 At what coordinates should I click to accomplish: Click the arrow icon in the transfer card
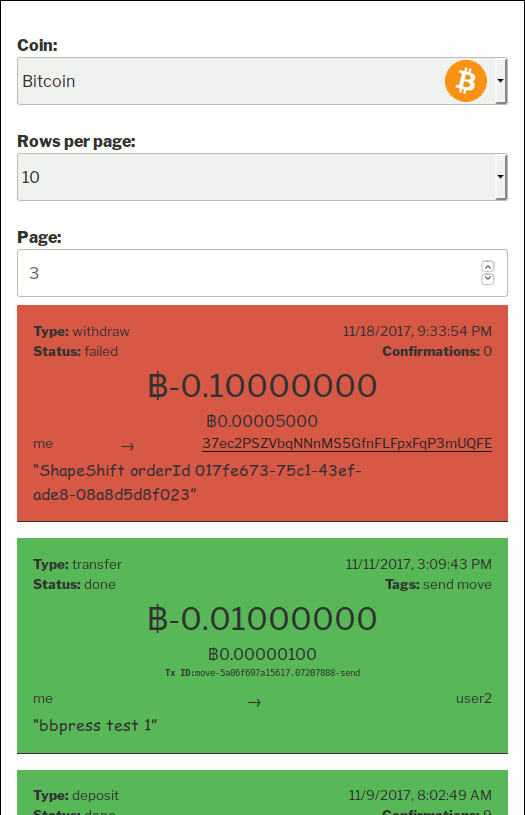254,703
